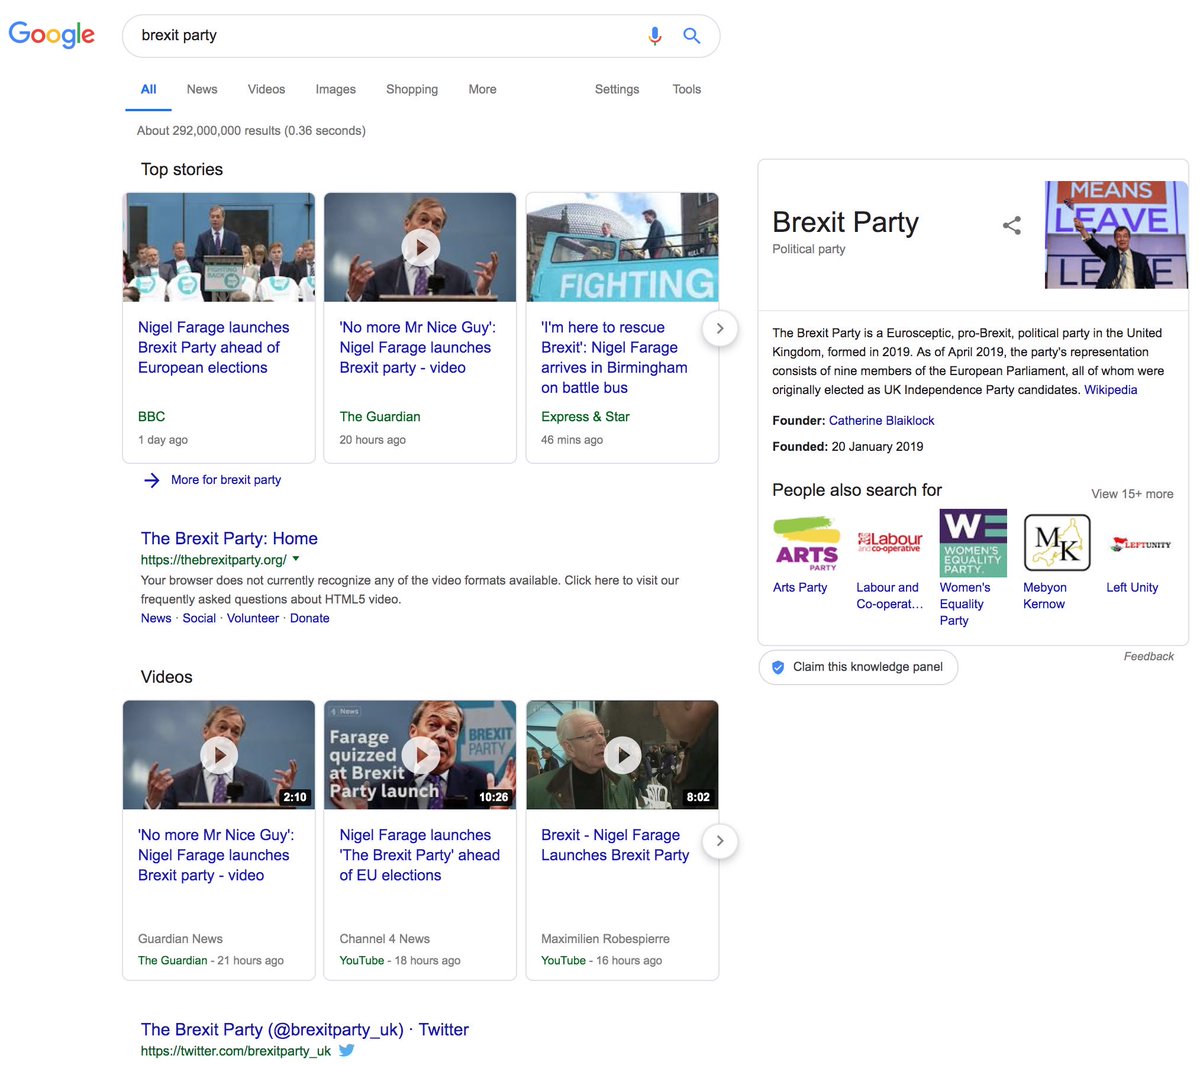Open BBC story on Farage launching Brexit Party
The width and height of the screenshot is (1200, 1065).
214,347
